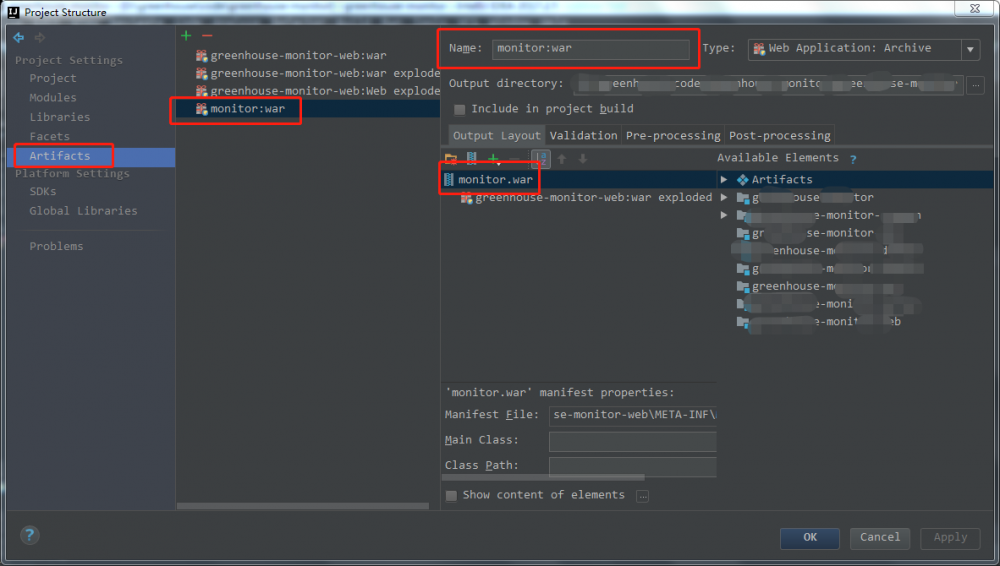Click the grey forward navigation arrow
The width and height of the screenshot is (1000, 566).
pos(40,38)
